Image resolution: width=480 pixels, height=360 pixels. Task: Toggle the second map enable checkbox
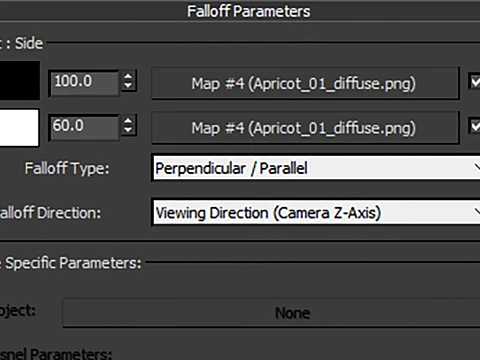tap(474, 125)
